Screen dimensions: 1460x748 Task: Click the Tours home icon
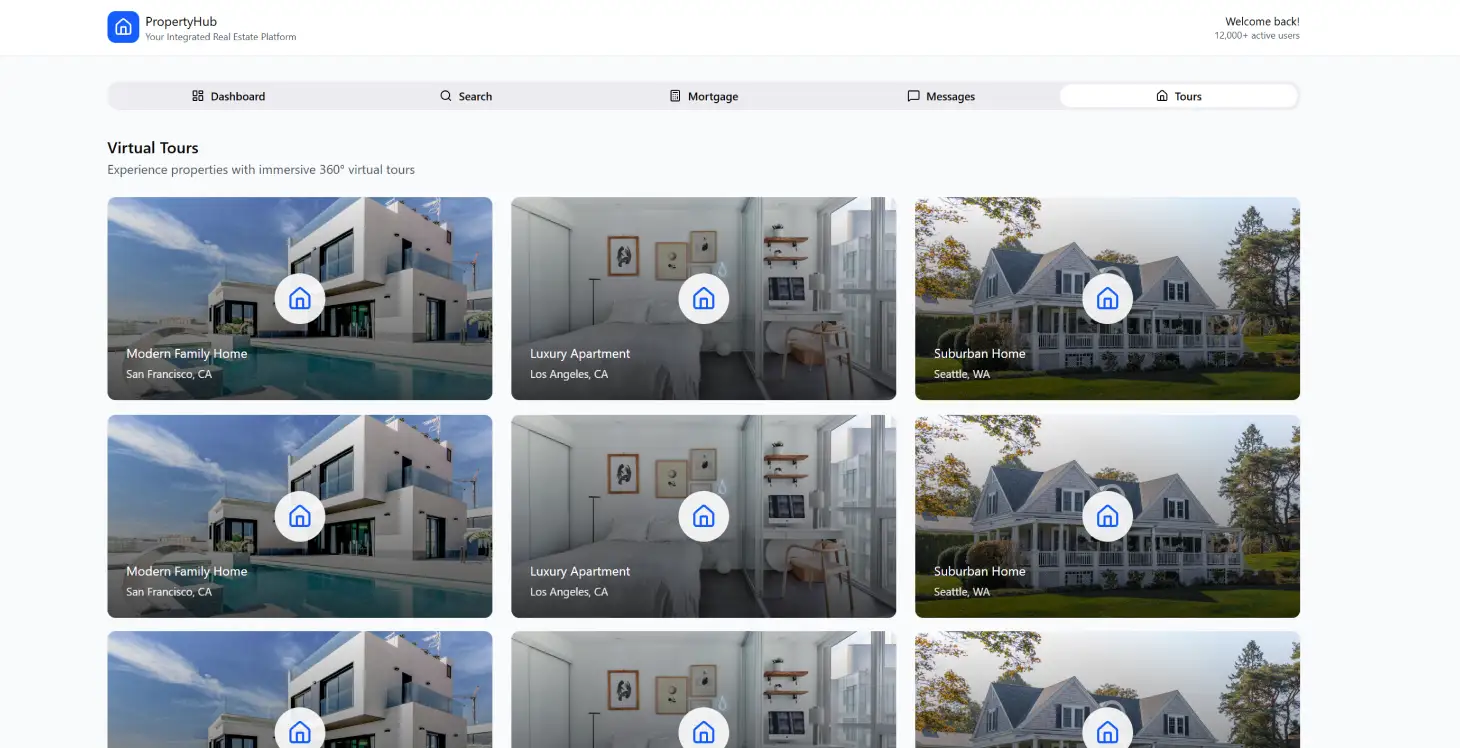coord(1161,96)
